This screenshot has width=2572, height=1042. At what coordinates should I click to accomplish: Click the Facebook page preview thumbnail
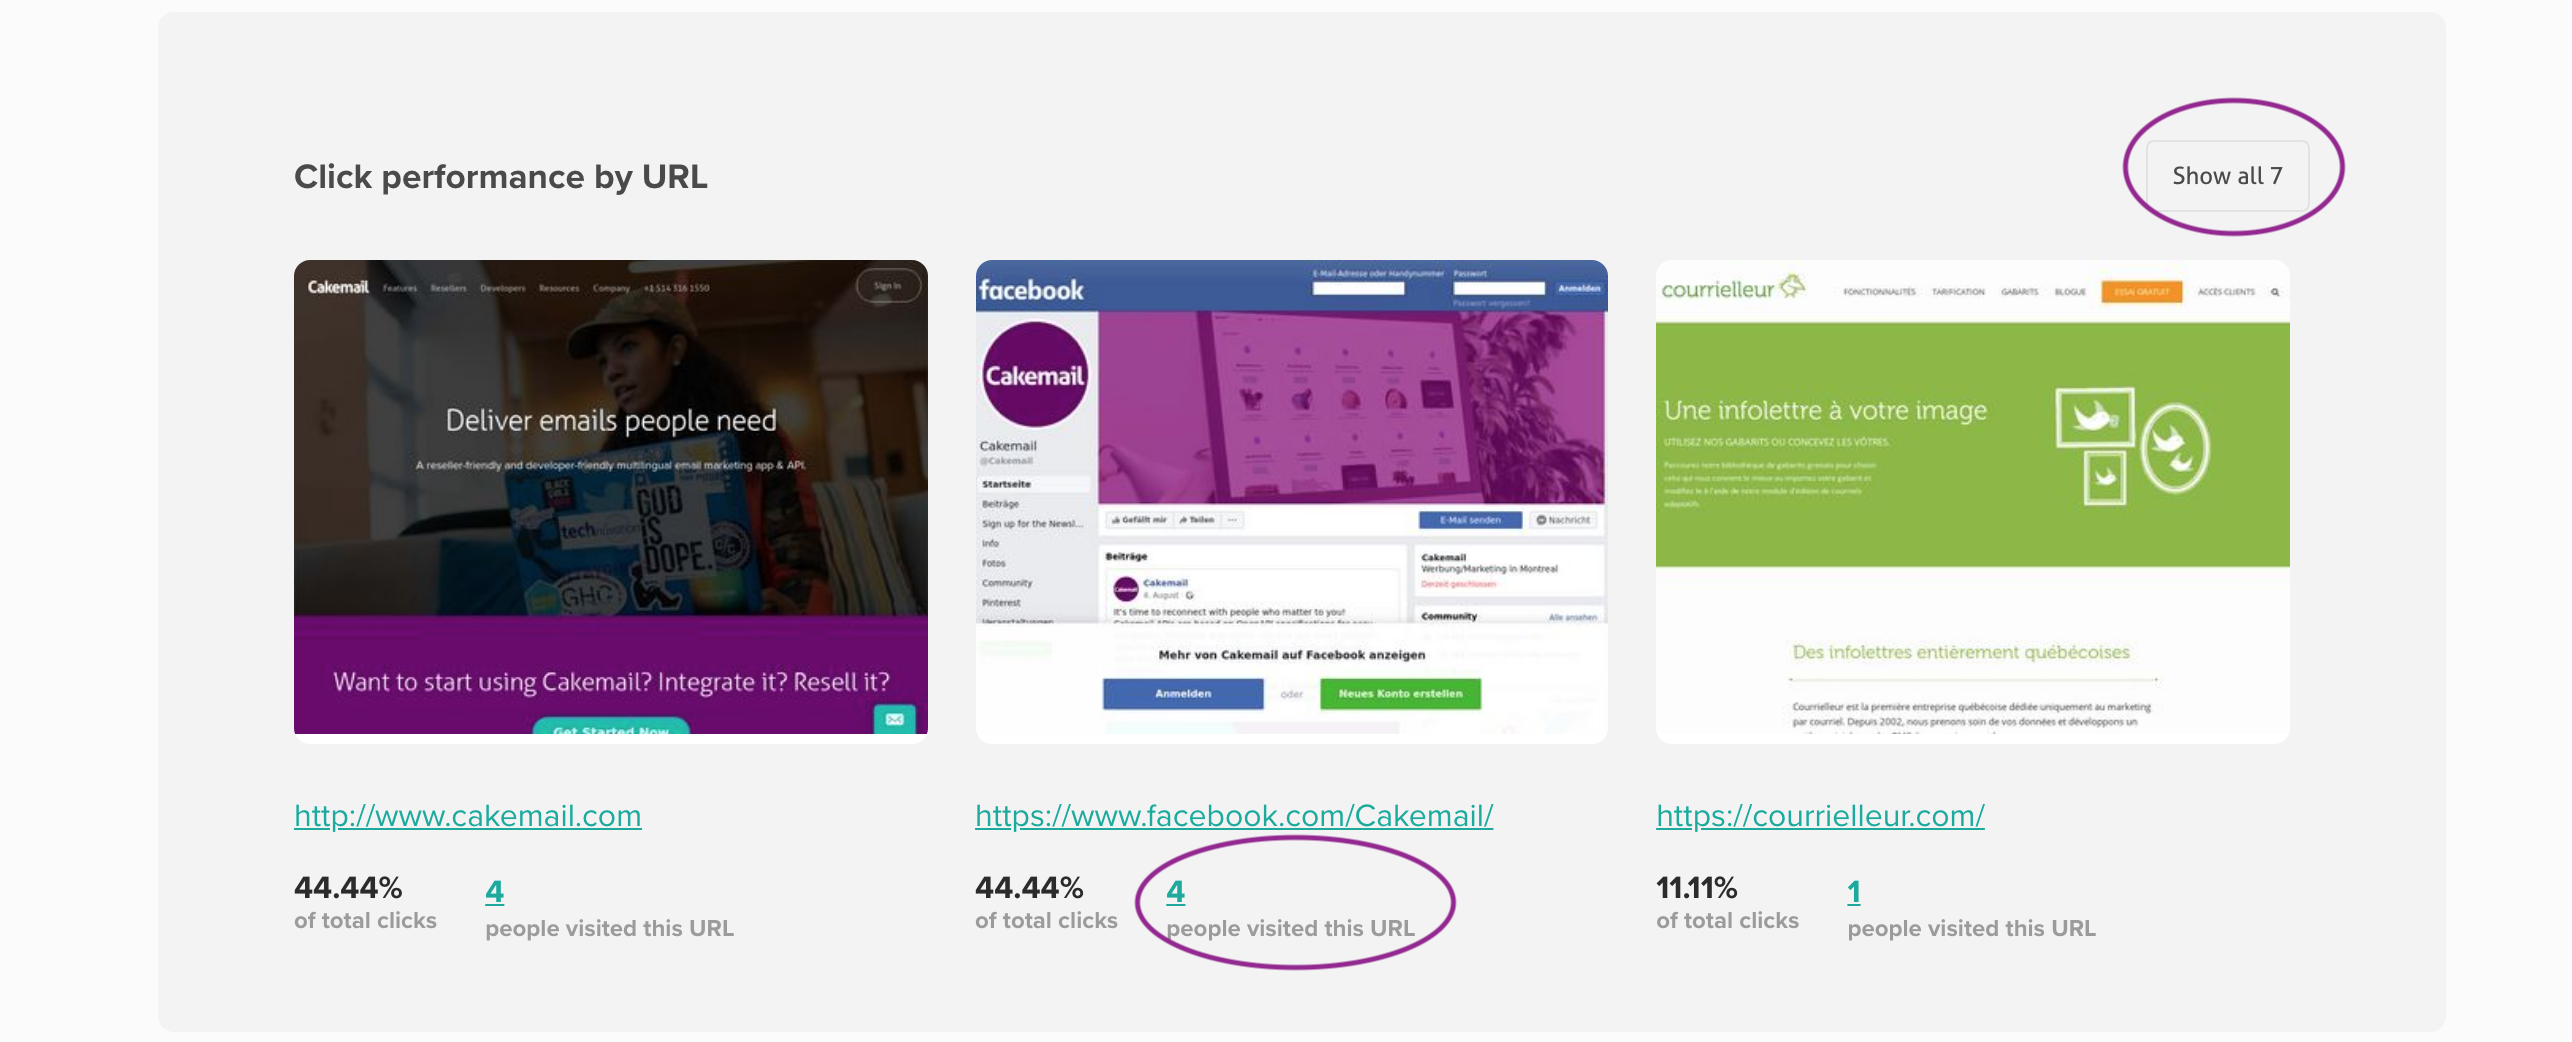click(x=1292, y=501)
